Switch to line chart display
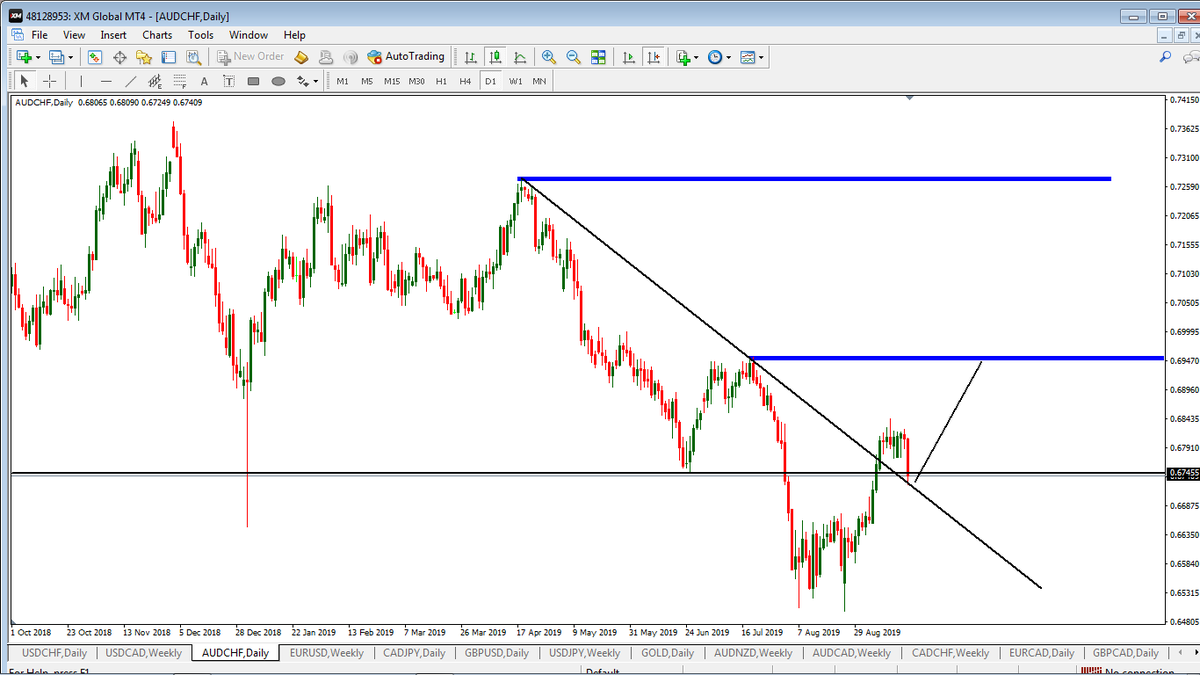1200x675 pixels. tap(520, 57)
